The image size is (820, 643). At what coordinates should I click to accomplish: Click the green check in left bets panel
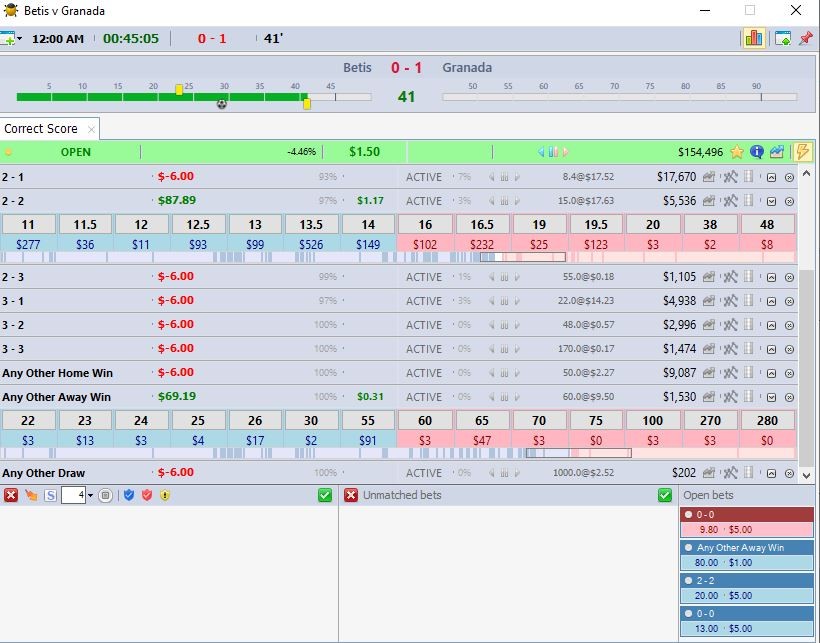(x=325, y=495)
